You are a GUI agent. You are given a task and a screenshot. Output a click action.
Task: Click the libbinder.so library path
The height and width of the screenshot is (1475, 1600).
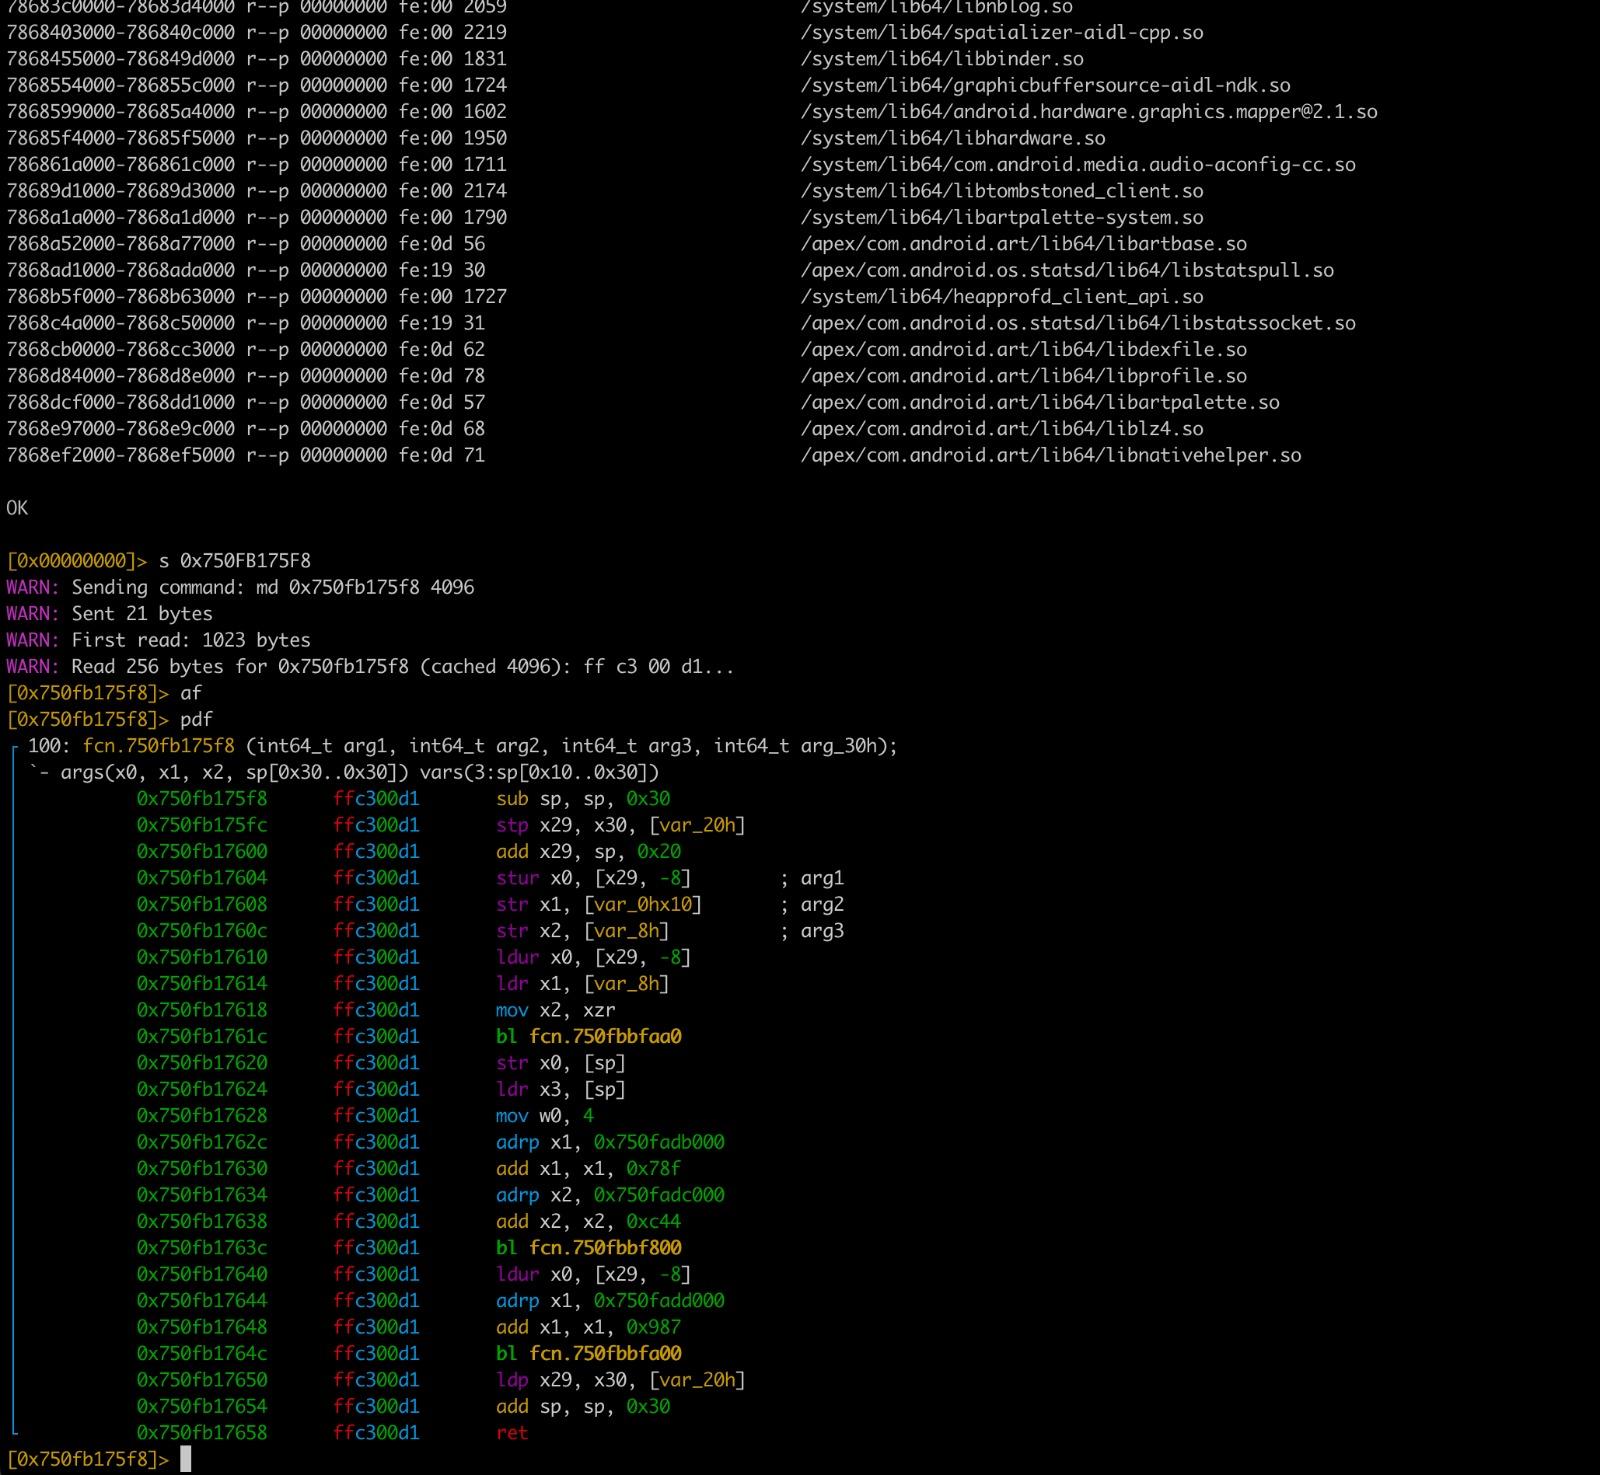(941, 59)
